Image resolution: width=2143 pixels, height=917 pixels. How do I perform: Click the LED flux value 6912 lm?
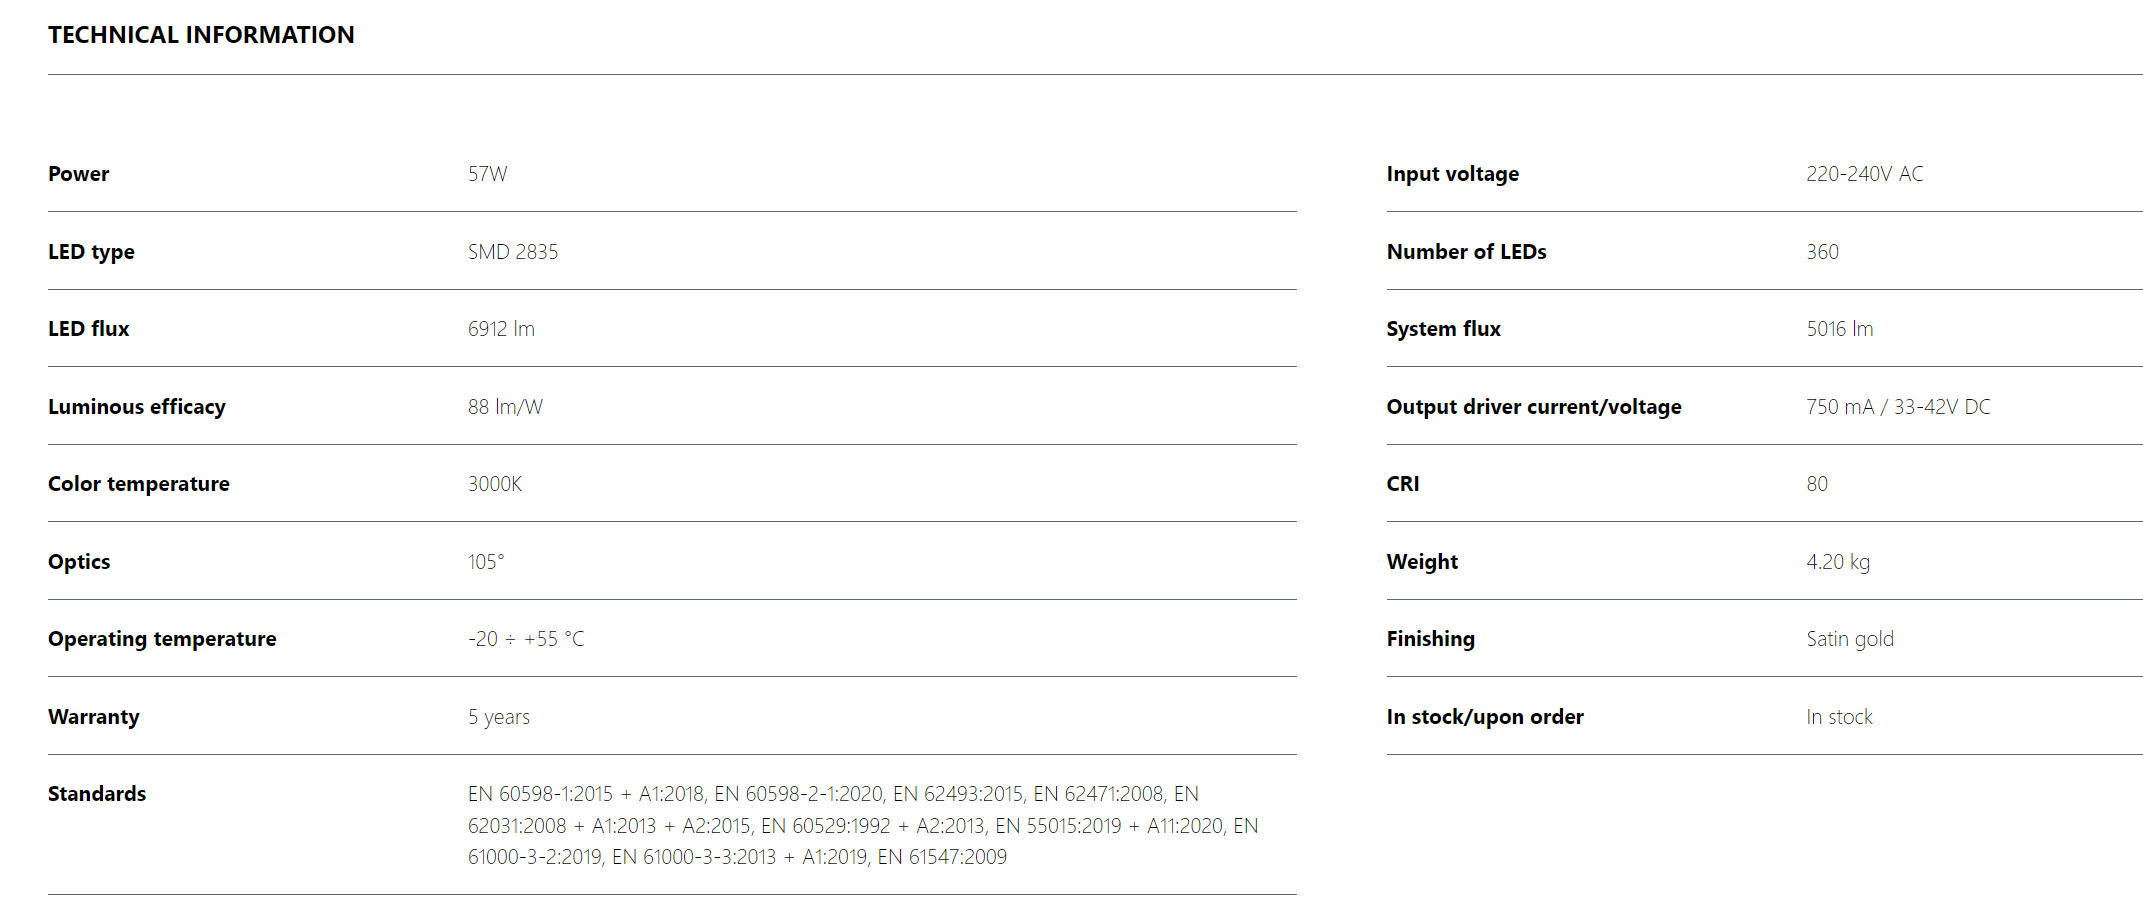[x=501, y=329]
